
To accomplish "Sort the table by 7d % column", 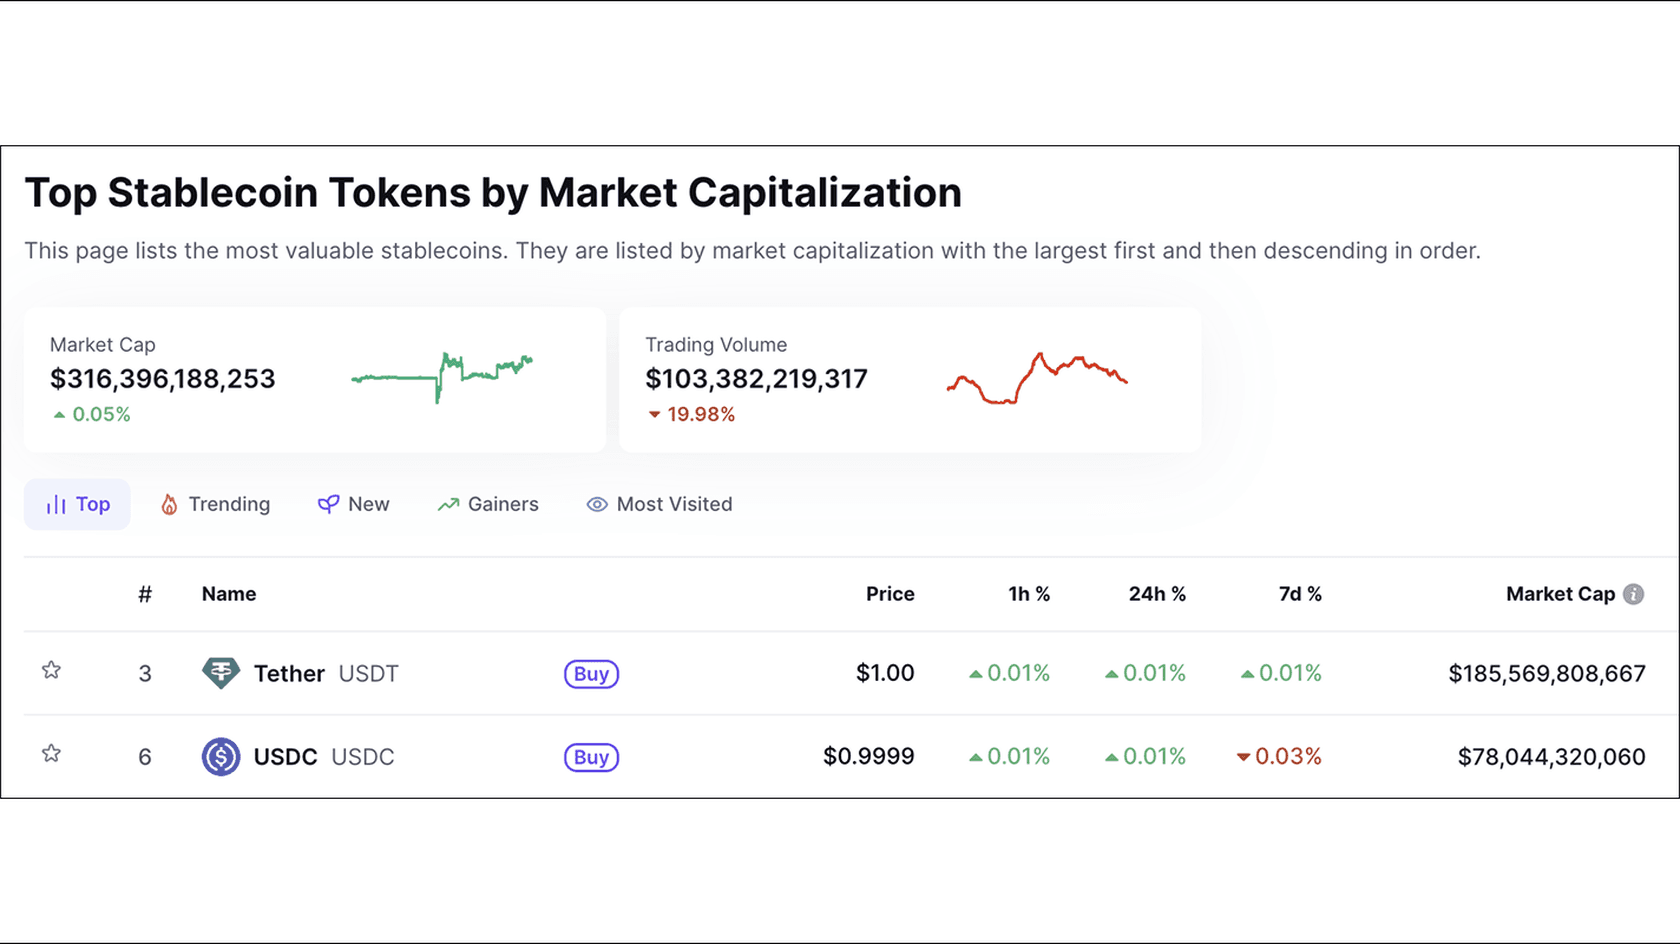I will [x=1298, y=594].
